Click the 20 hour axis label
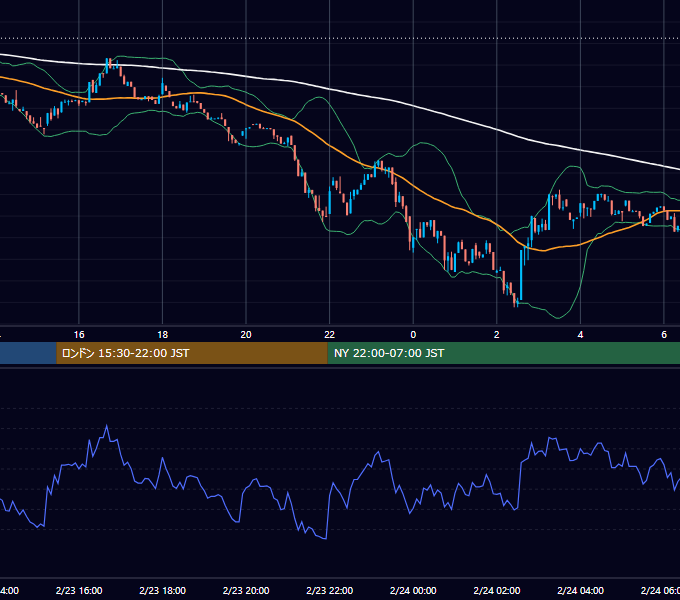The image size is (680, 600). [246, 335]
